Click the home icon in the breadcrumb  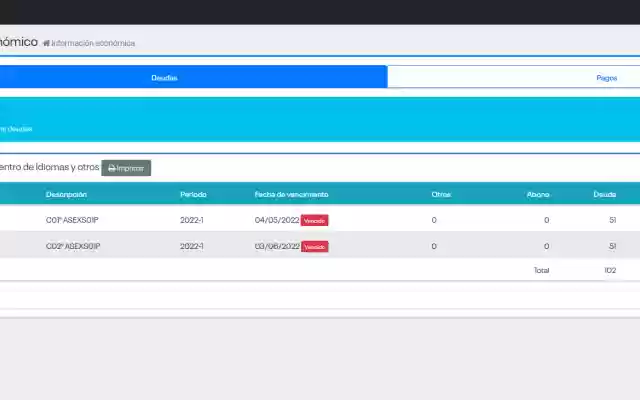coord(46,43)
